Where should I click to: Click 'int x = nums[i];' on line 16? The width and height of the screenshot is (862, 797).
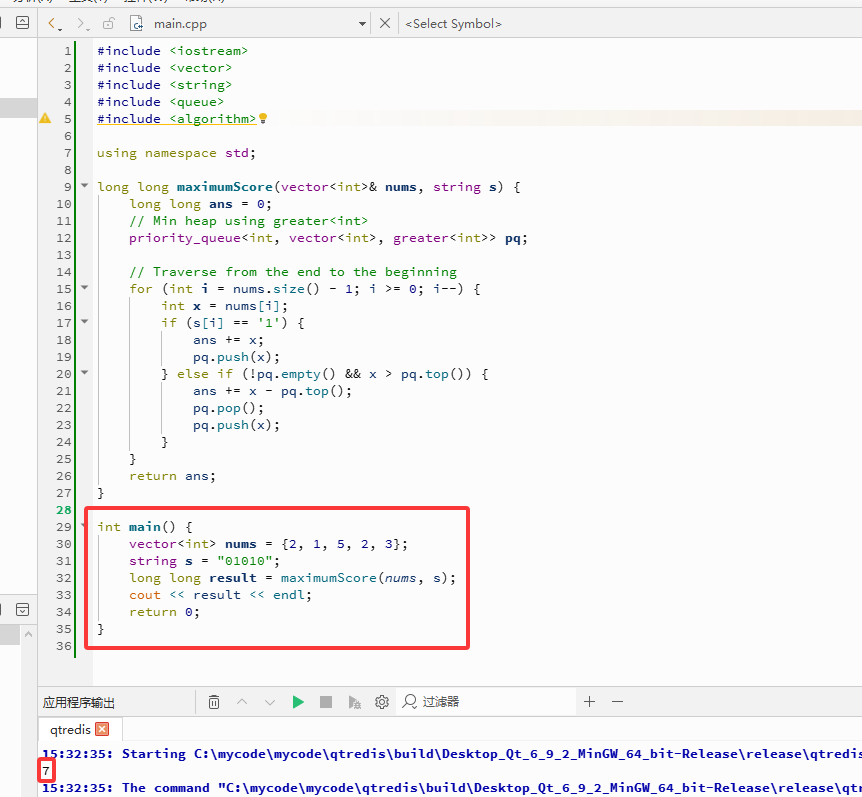224,306
